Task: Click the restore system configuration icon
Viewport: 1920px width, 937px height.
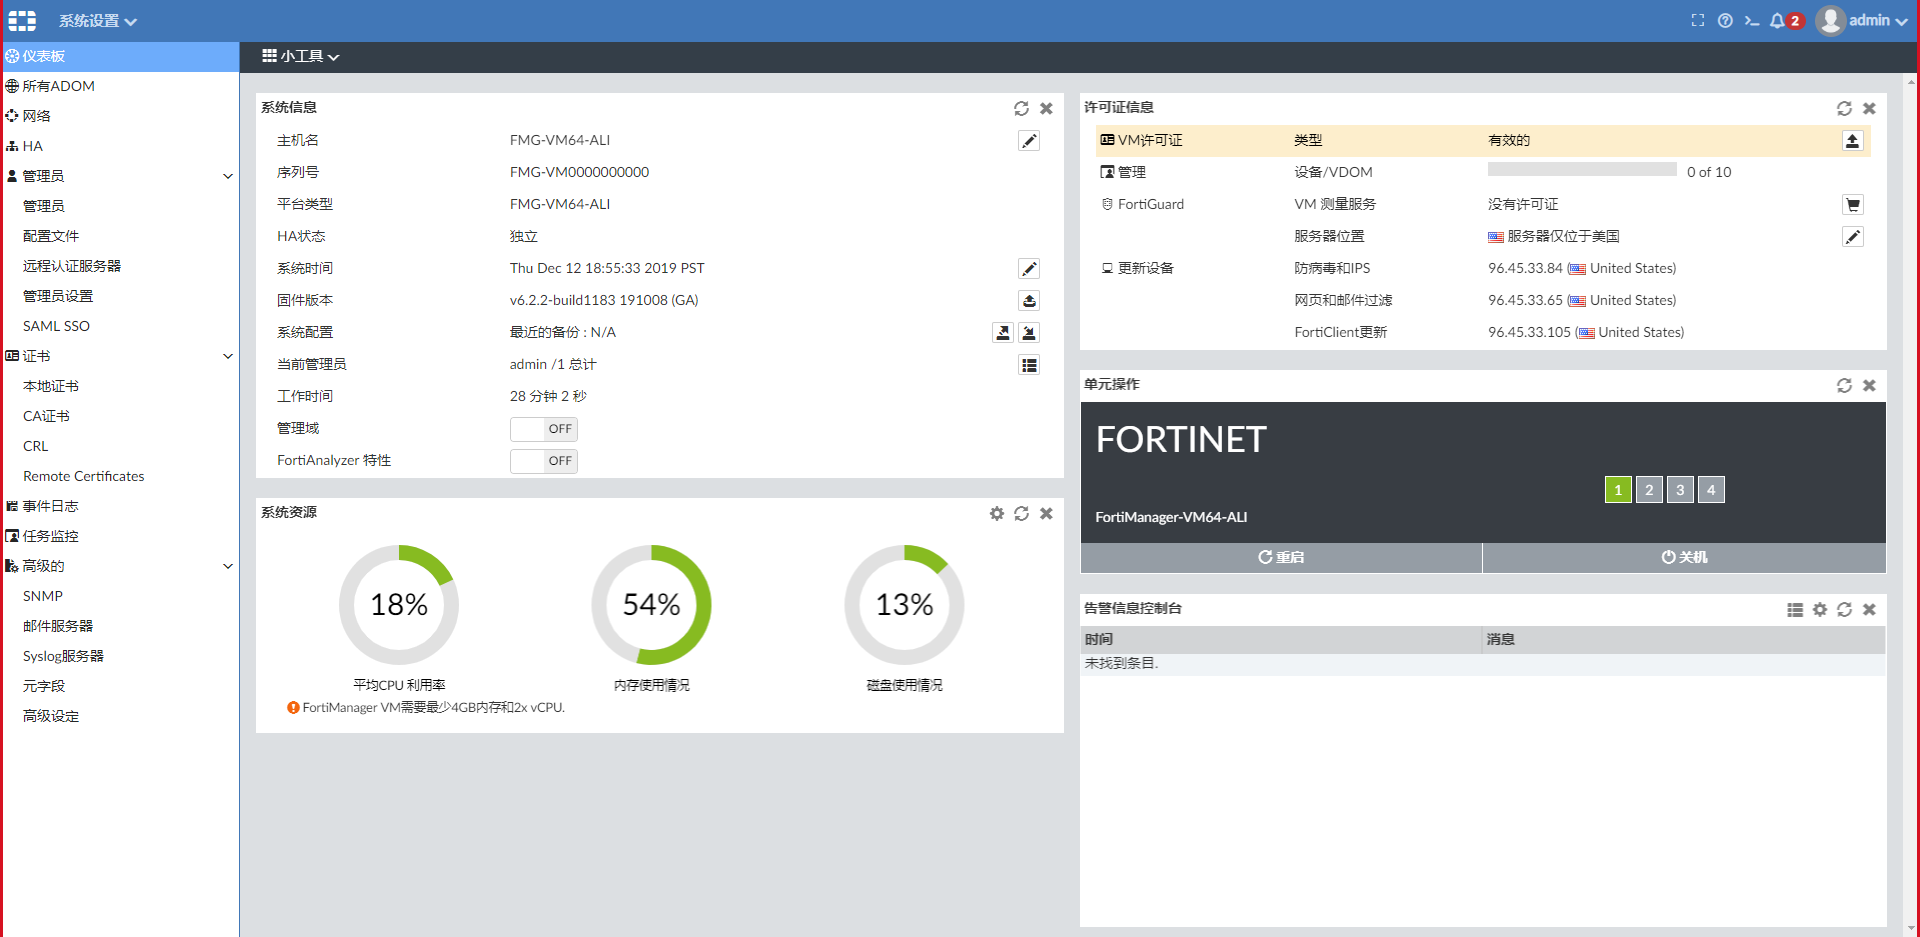Action: click(x=1028, y=333)
